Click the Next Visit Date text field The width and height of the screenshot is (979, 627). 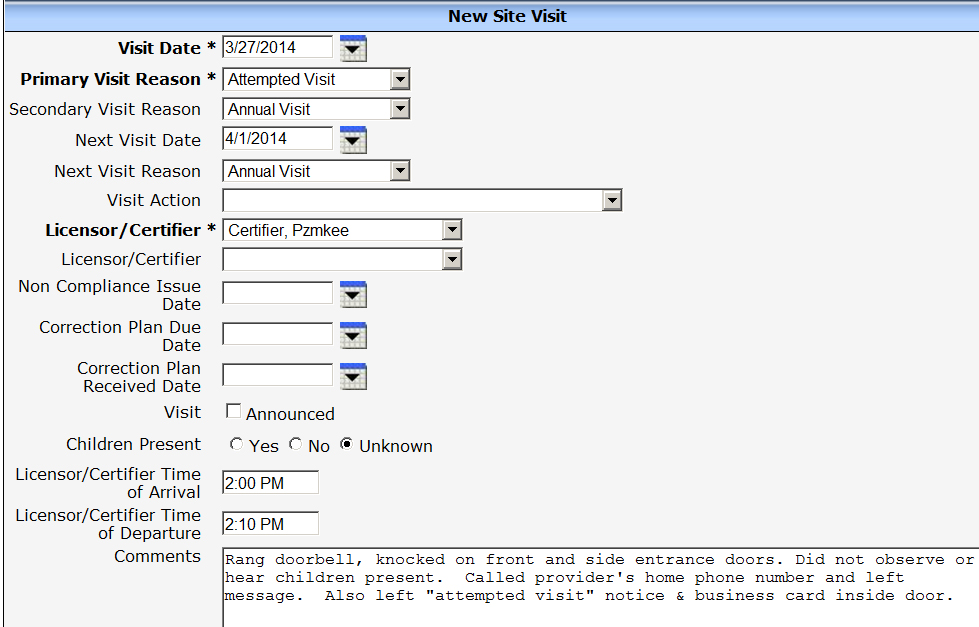click(x=277, y=139)
